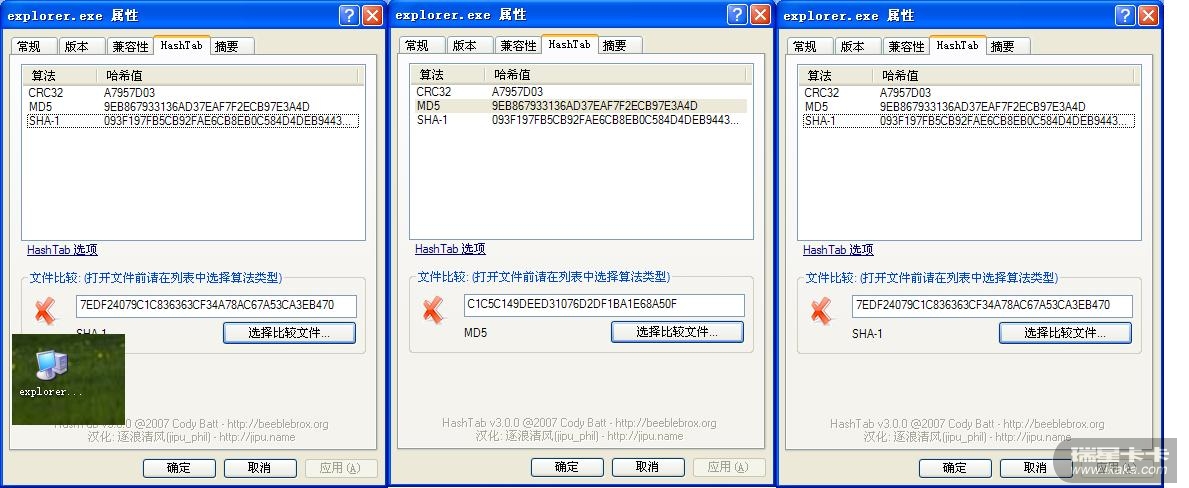Screen dimensions: 1189x488
Task: Open help question mark in left dialog
Action: 349,15
